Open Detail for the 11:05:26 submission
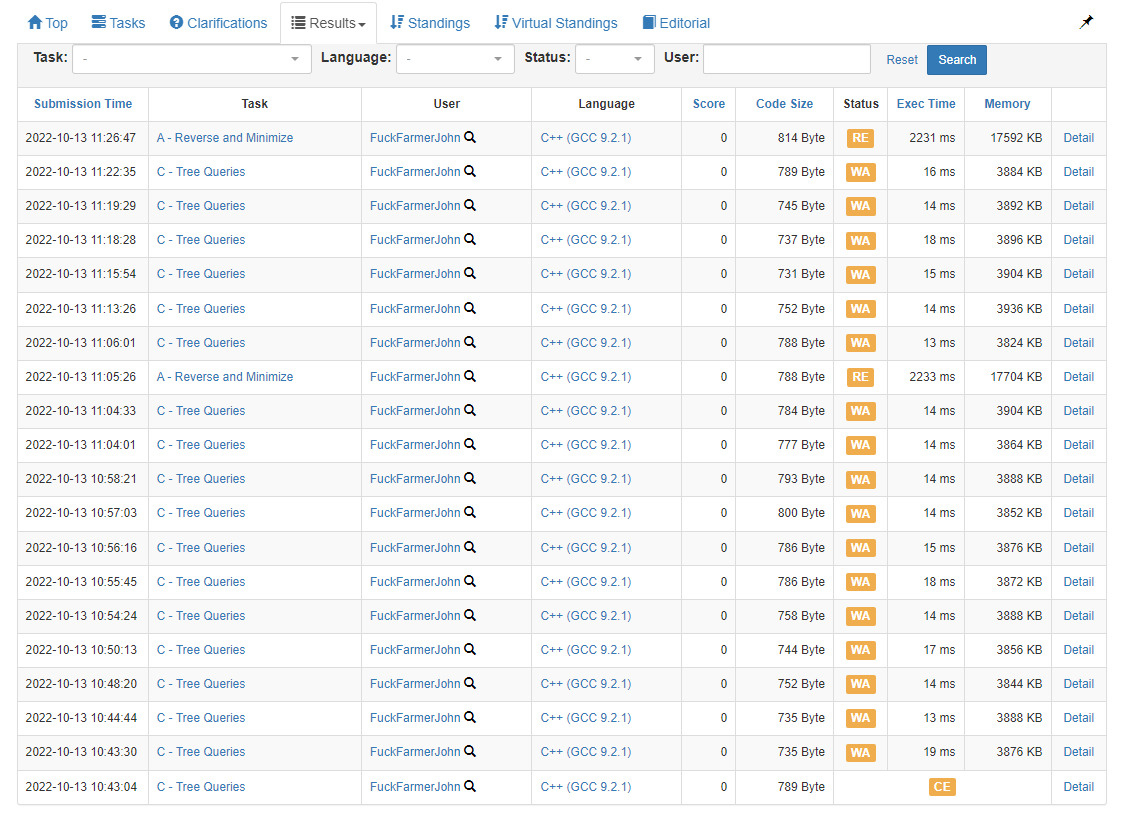The image size is (1138, 818). (x=1078, y=377)
